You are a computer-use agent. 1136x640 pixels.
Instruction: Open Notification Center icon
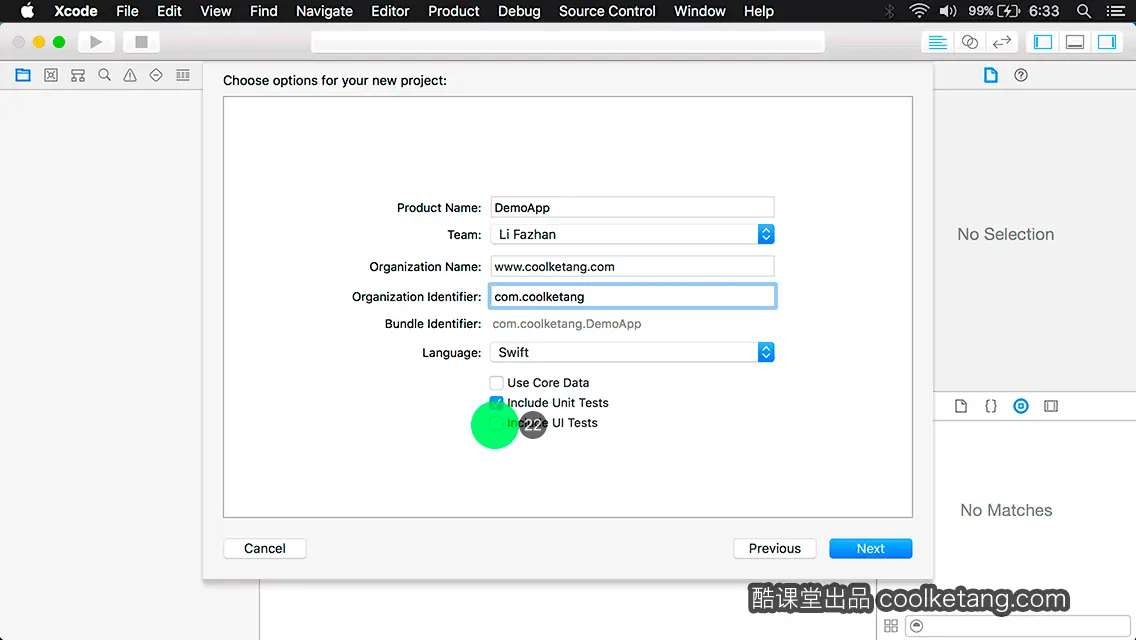coord(1116,11)
